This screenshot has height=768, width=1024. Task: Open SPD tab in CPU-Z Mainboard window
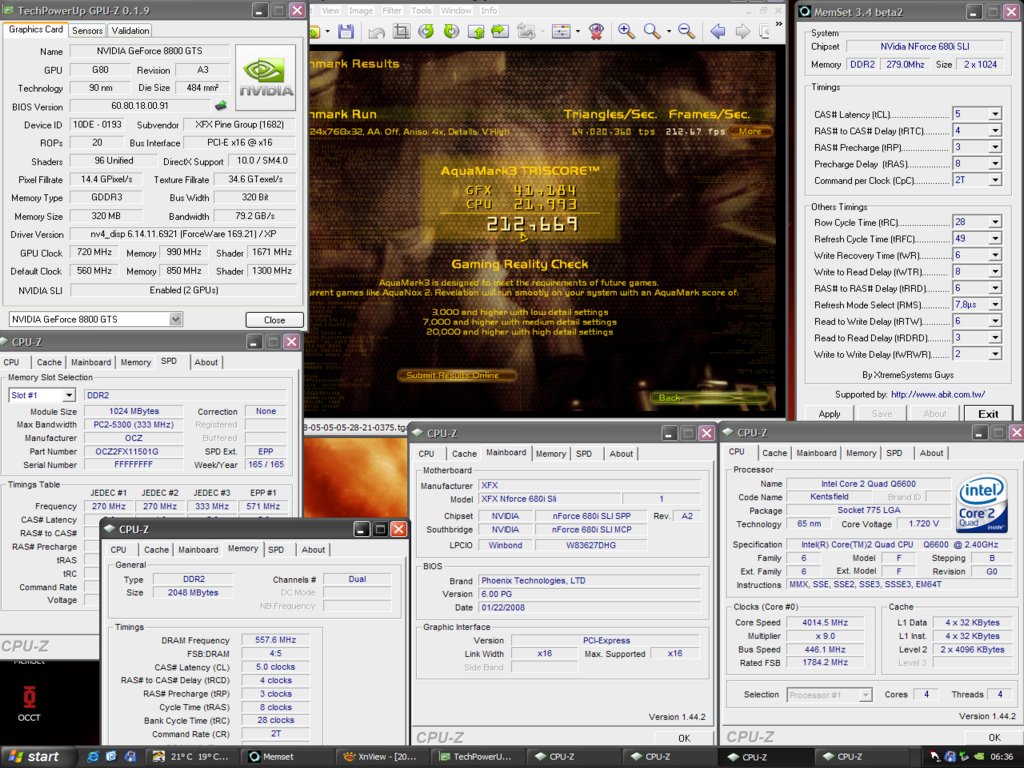584,454
